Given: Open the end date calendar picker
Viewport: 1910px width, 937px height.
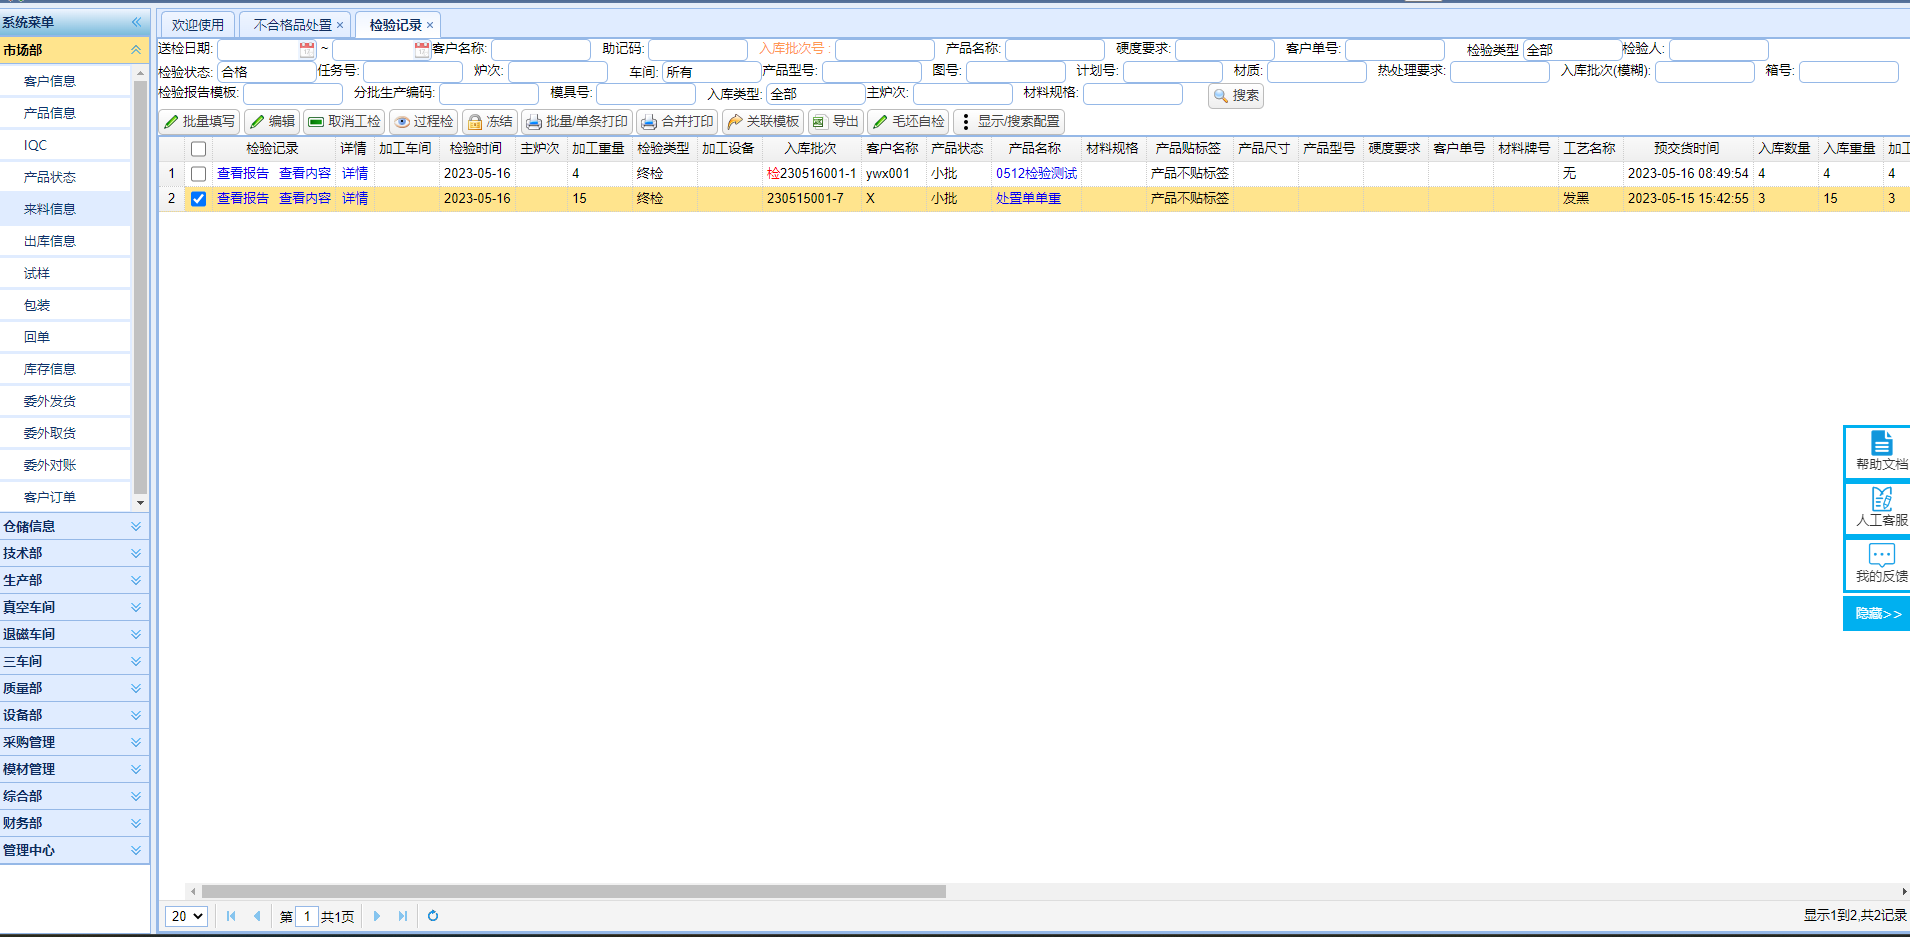Looking at the screenshot, I should [x=422, y=49].
